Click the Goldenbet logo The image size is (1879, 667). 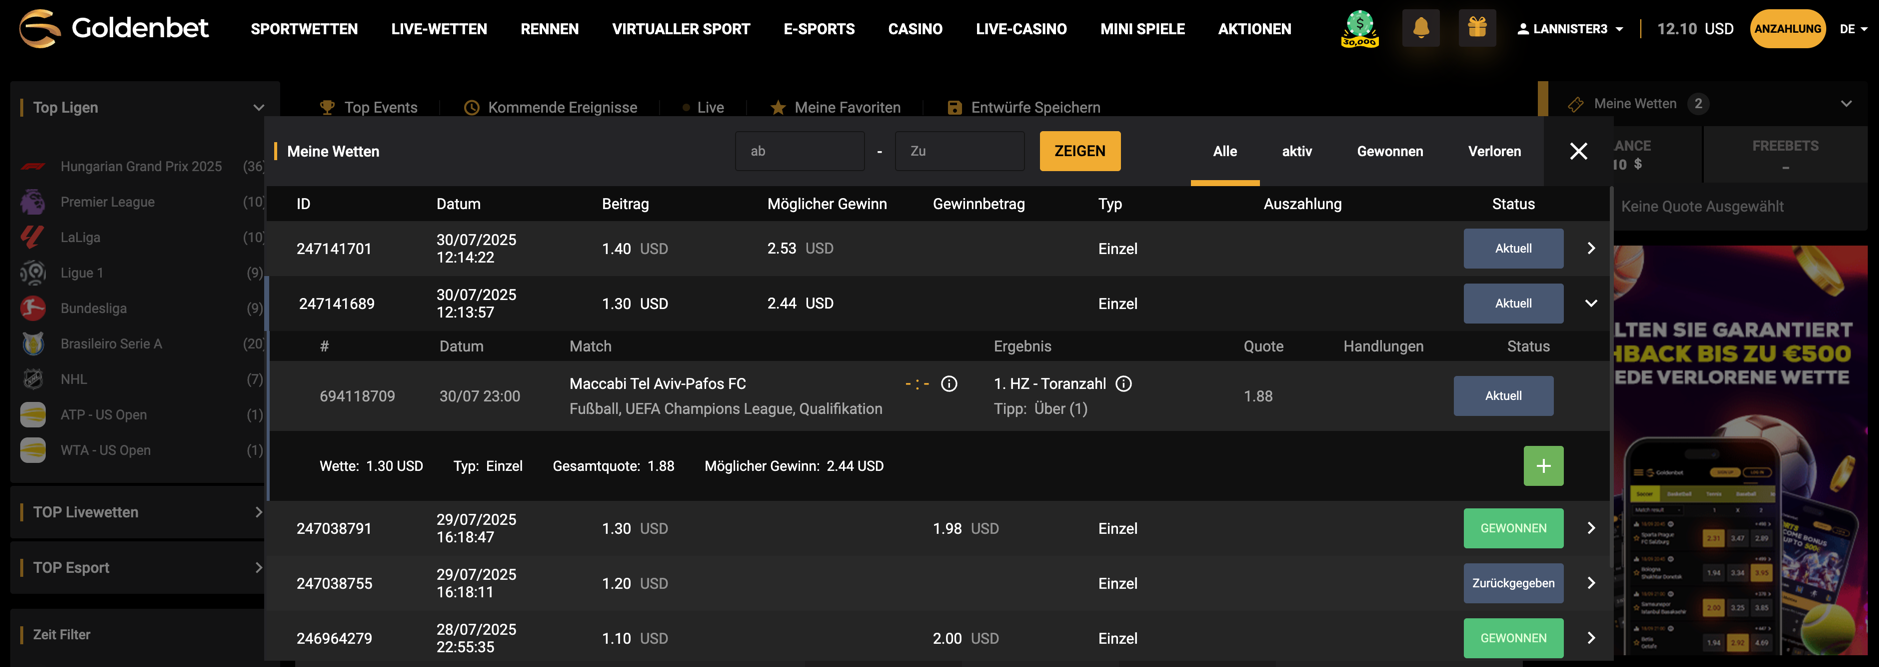pos(114,29)
